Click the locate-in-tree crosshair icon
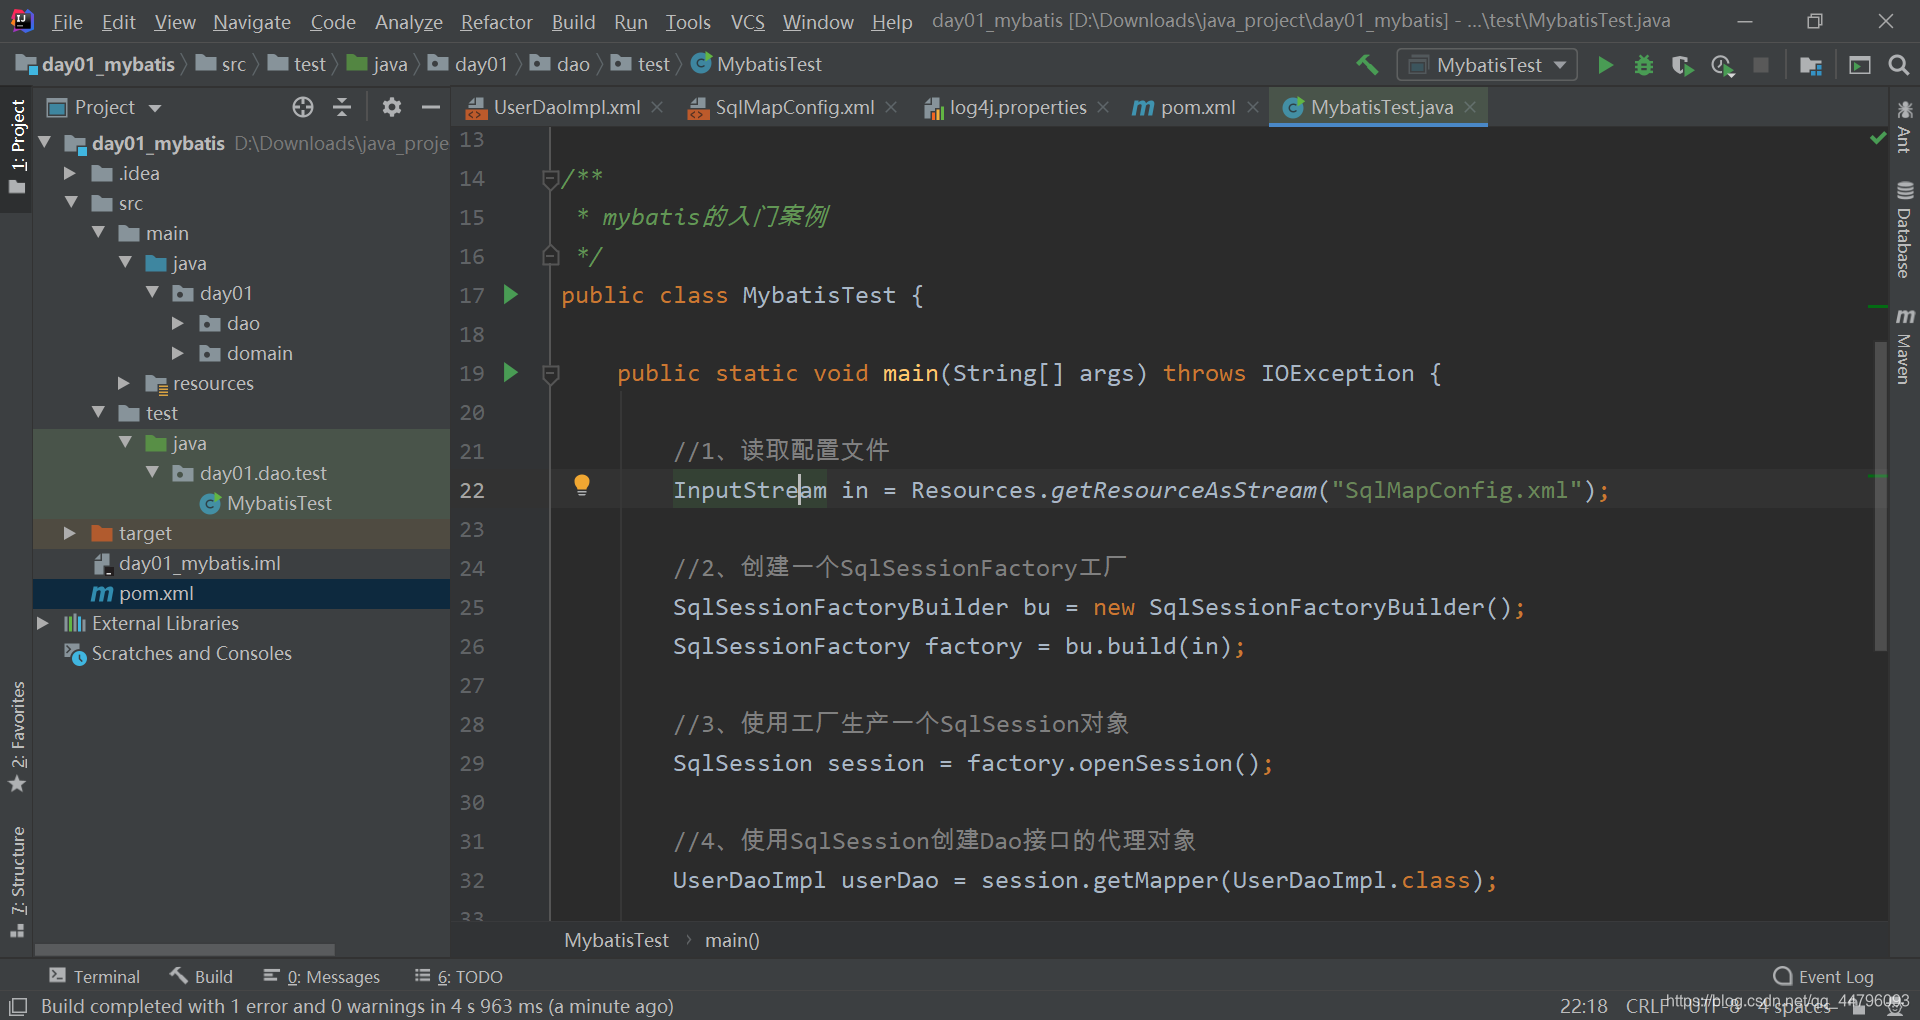This screenshot has height=1020, width=1920. pyautogui.click(x=303, y=107)
